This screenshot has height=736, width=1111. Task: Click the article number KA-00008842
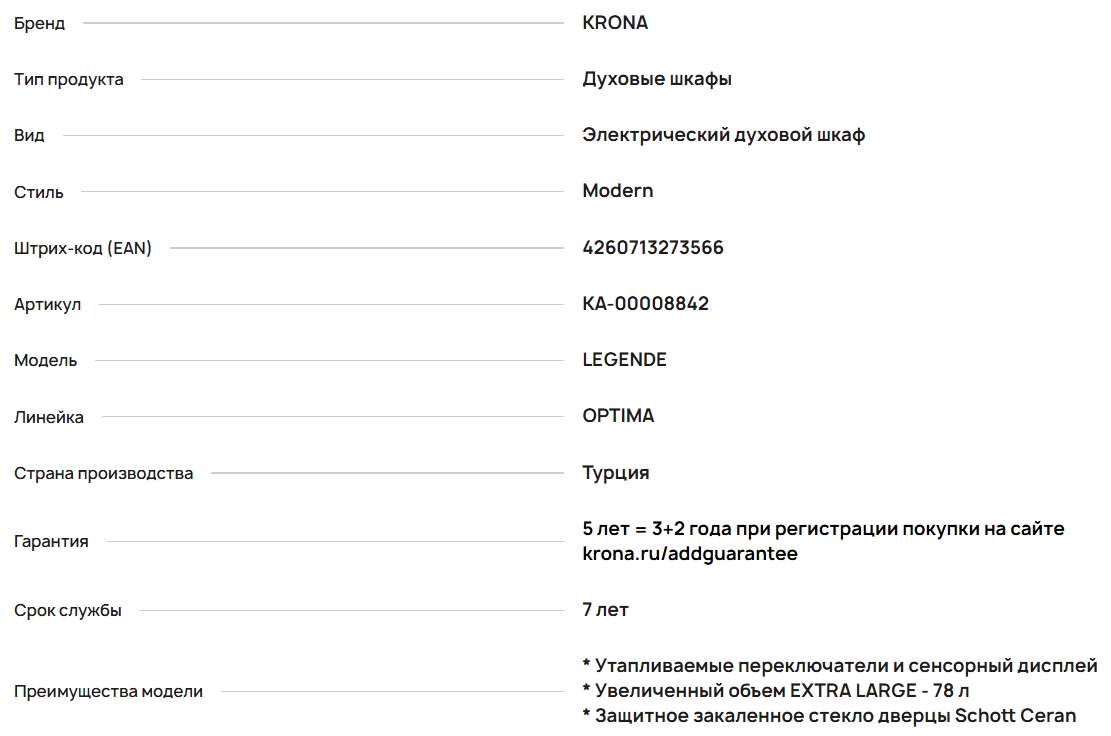click(x=645, y=304)
